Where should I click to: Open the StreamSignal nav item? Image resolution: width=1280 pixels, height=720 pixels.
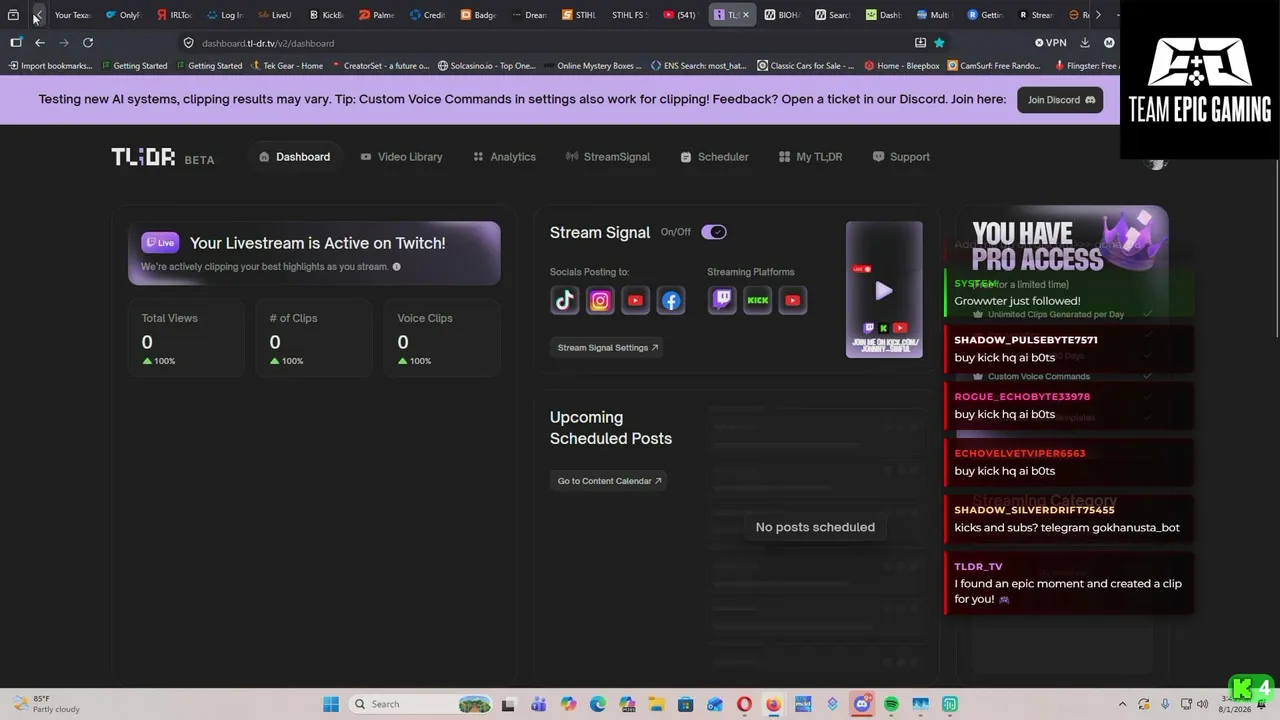[607, 157]
